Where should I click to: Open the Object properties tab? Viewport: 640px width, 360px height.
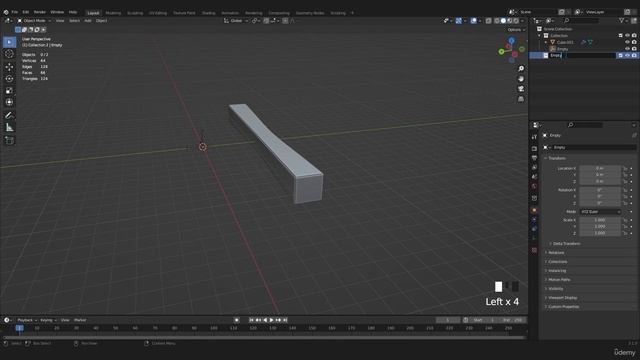[x=534, y=211]
